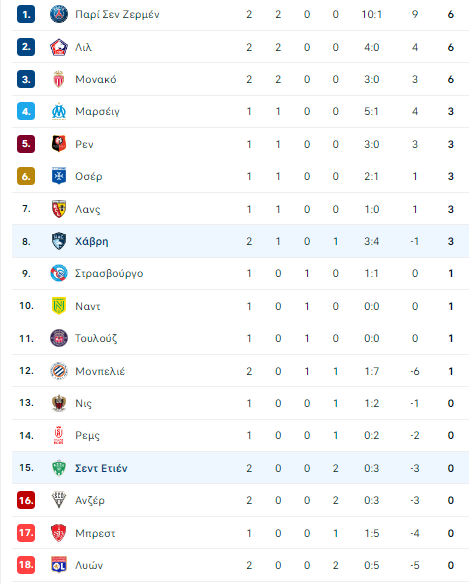Click the Strasbourg club badge

[59, 273]
